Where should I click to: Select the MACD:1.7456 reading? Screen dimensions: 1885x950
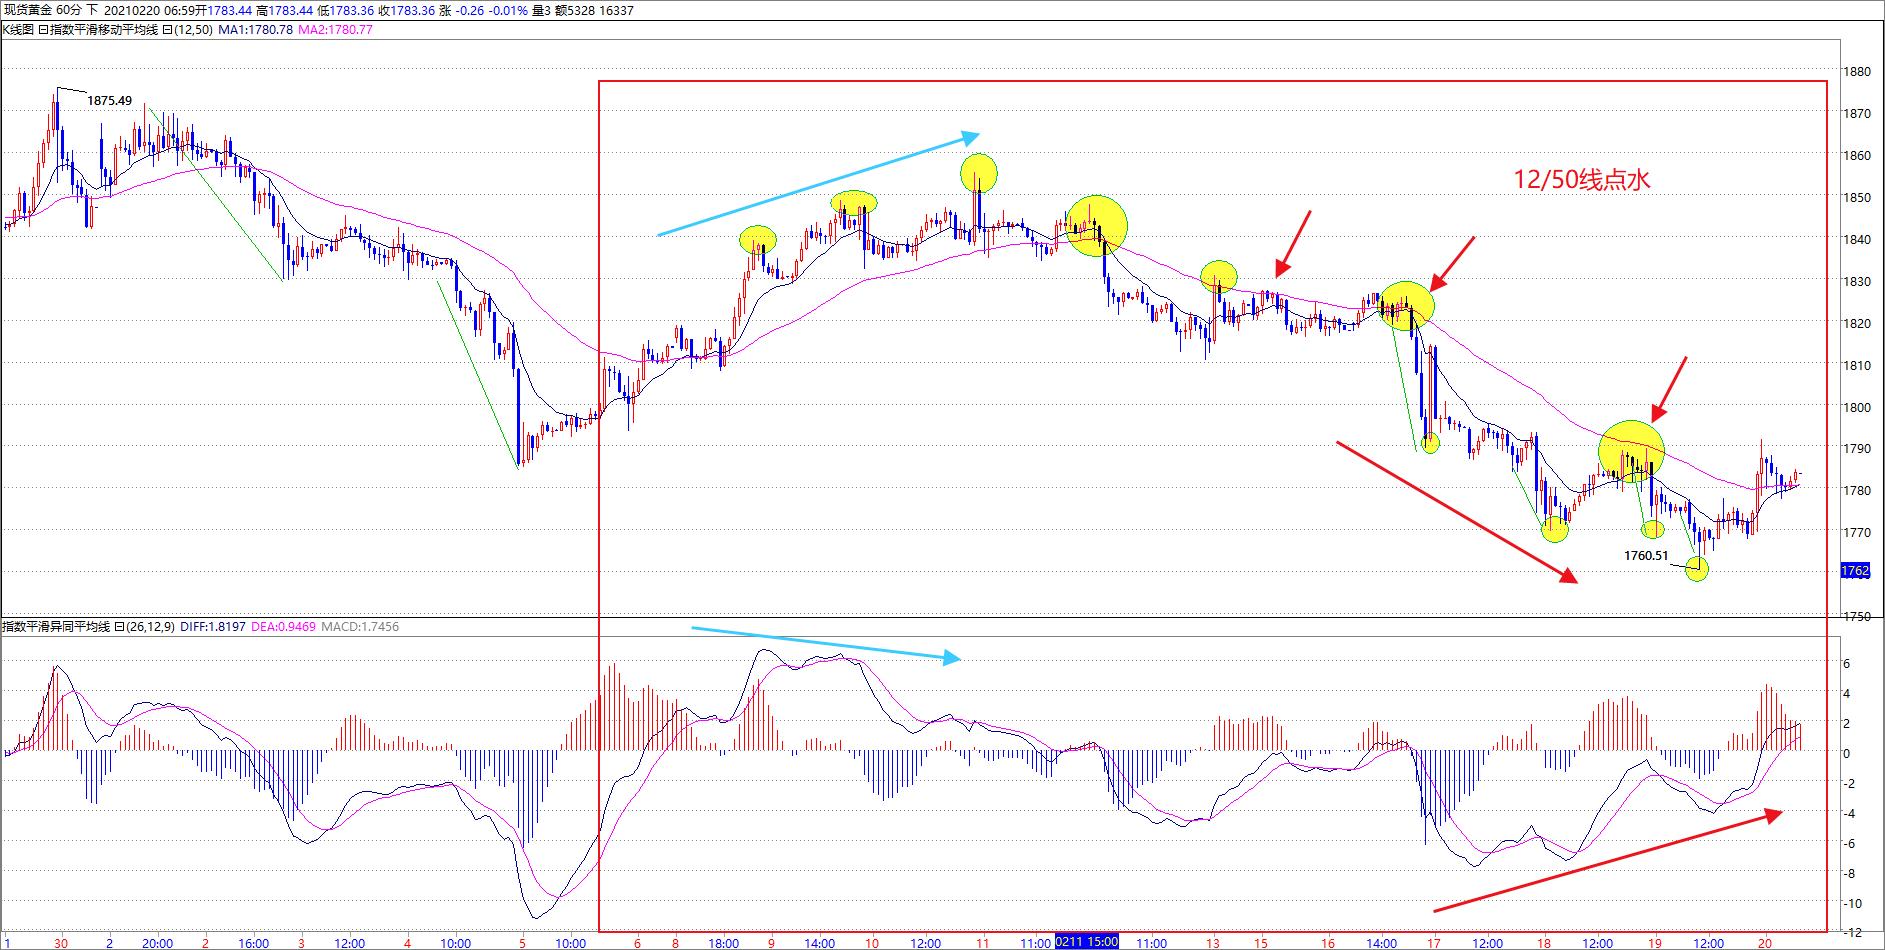click(x=360, y=627)
